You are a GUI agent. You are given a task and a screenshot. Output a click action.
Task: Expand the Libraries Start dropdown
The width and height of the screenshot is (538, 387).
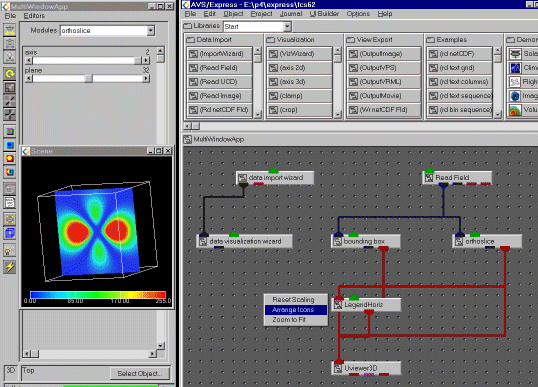click(x=287, y=26)
